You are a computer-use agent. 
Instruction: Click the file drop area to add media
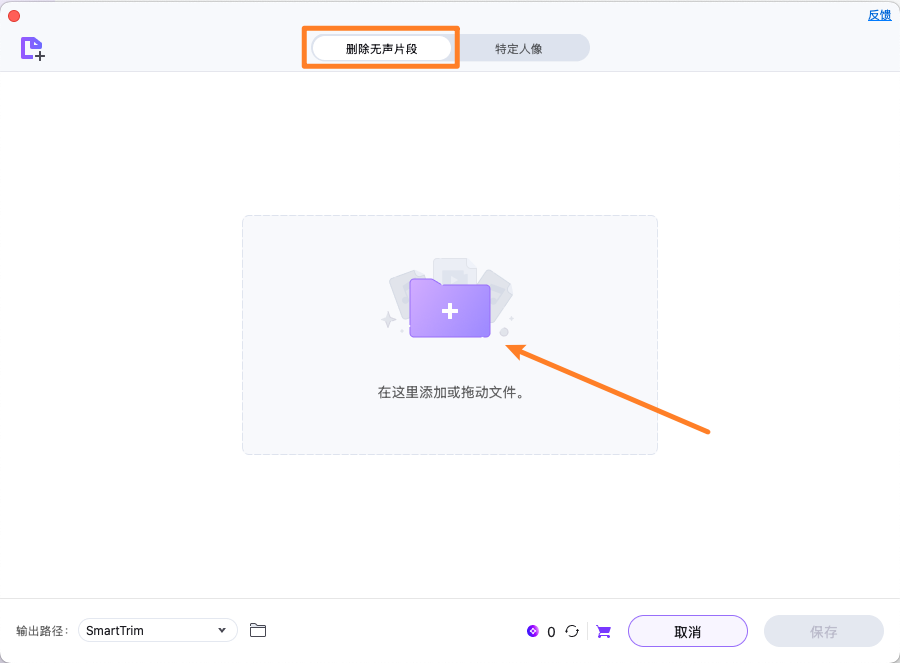449,334
